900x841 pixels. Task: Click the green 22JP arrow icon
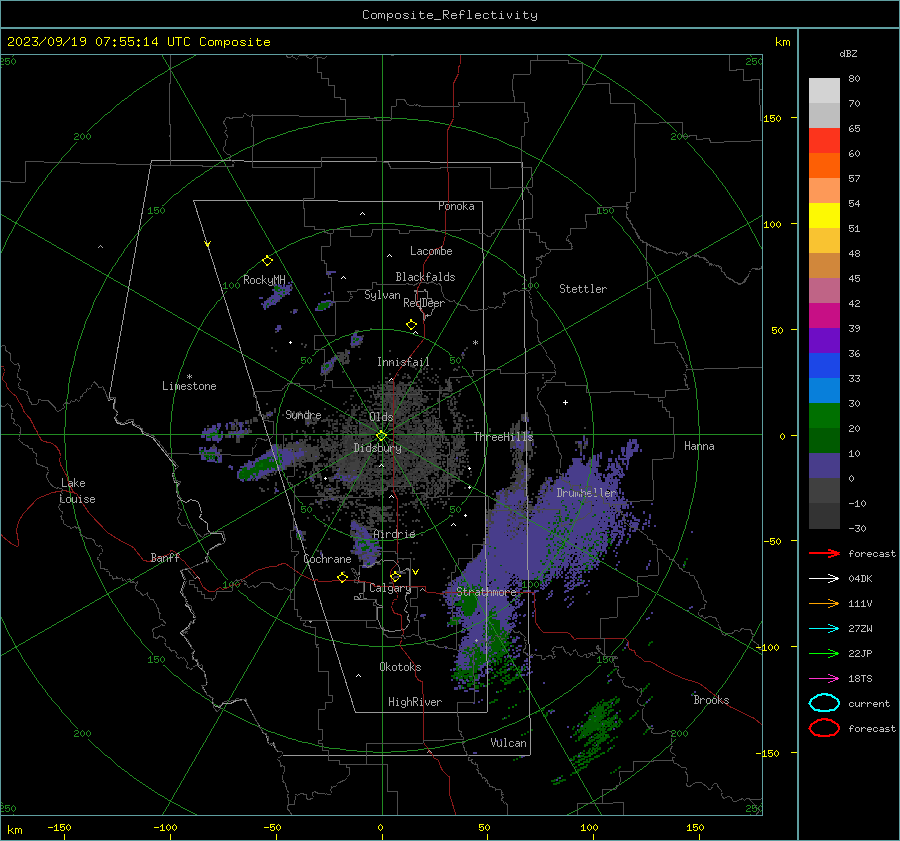pos(824,653)
